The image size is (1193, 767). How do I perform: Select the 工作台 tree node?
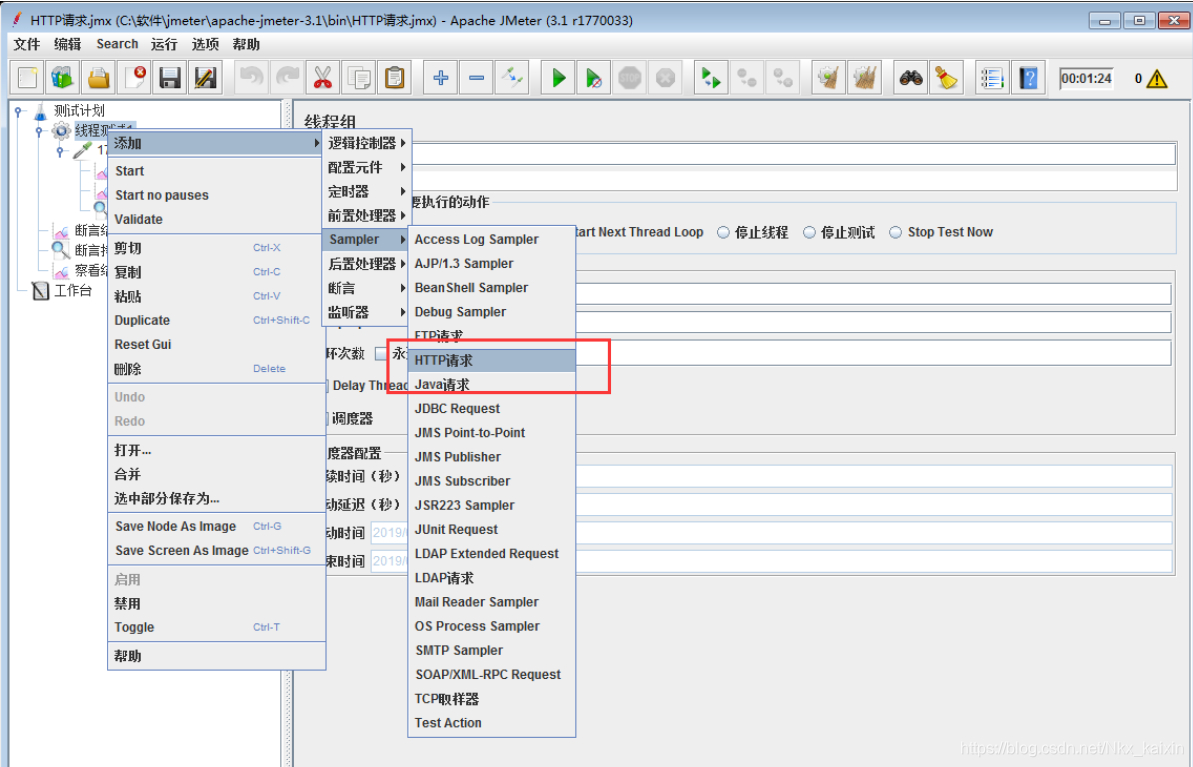(x=73, y=291)
